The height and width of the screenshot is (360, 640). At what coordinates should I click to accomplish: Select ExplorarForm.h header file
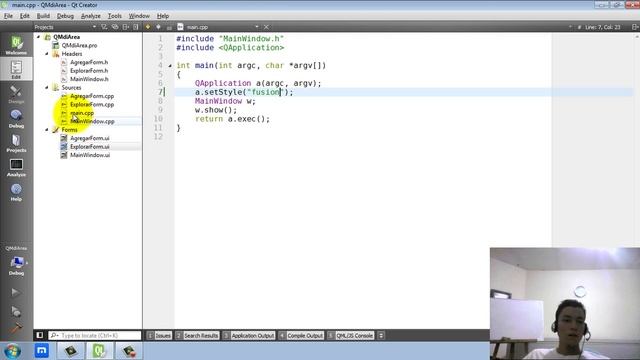pos(89,71)
